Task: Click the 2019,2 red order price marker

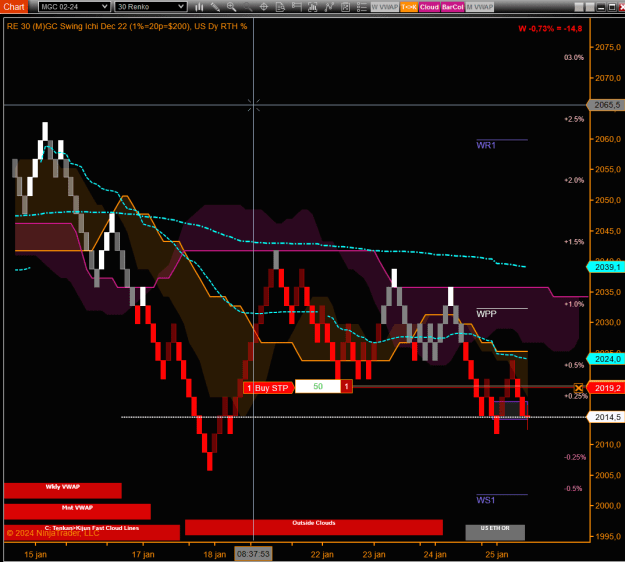Action: pos(607,388)
